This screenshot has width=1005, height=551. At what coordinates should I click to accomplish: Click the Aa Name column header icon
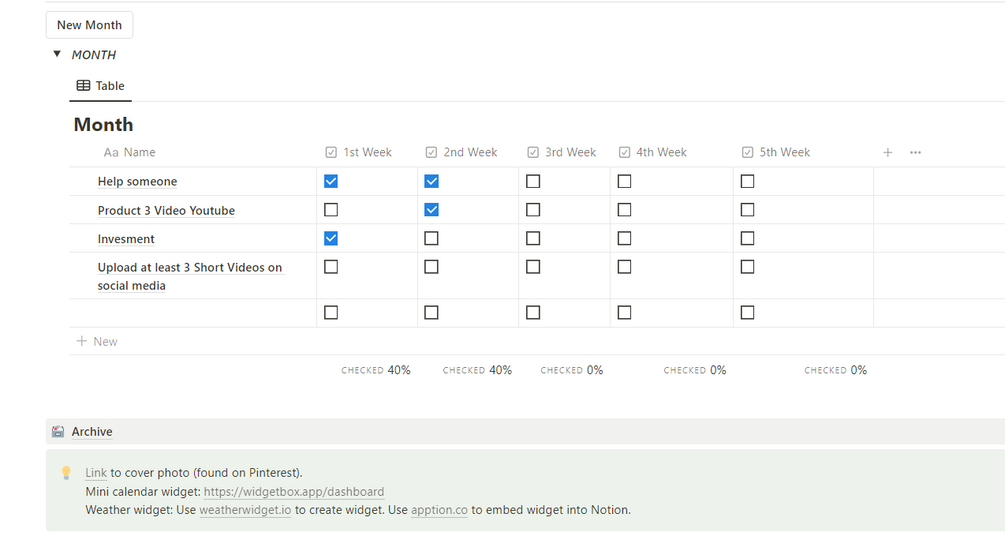point(111,153)
